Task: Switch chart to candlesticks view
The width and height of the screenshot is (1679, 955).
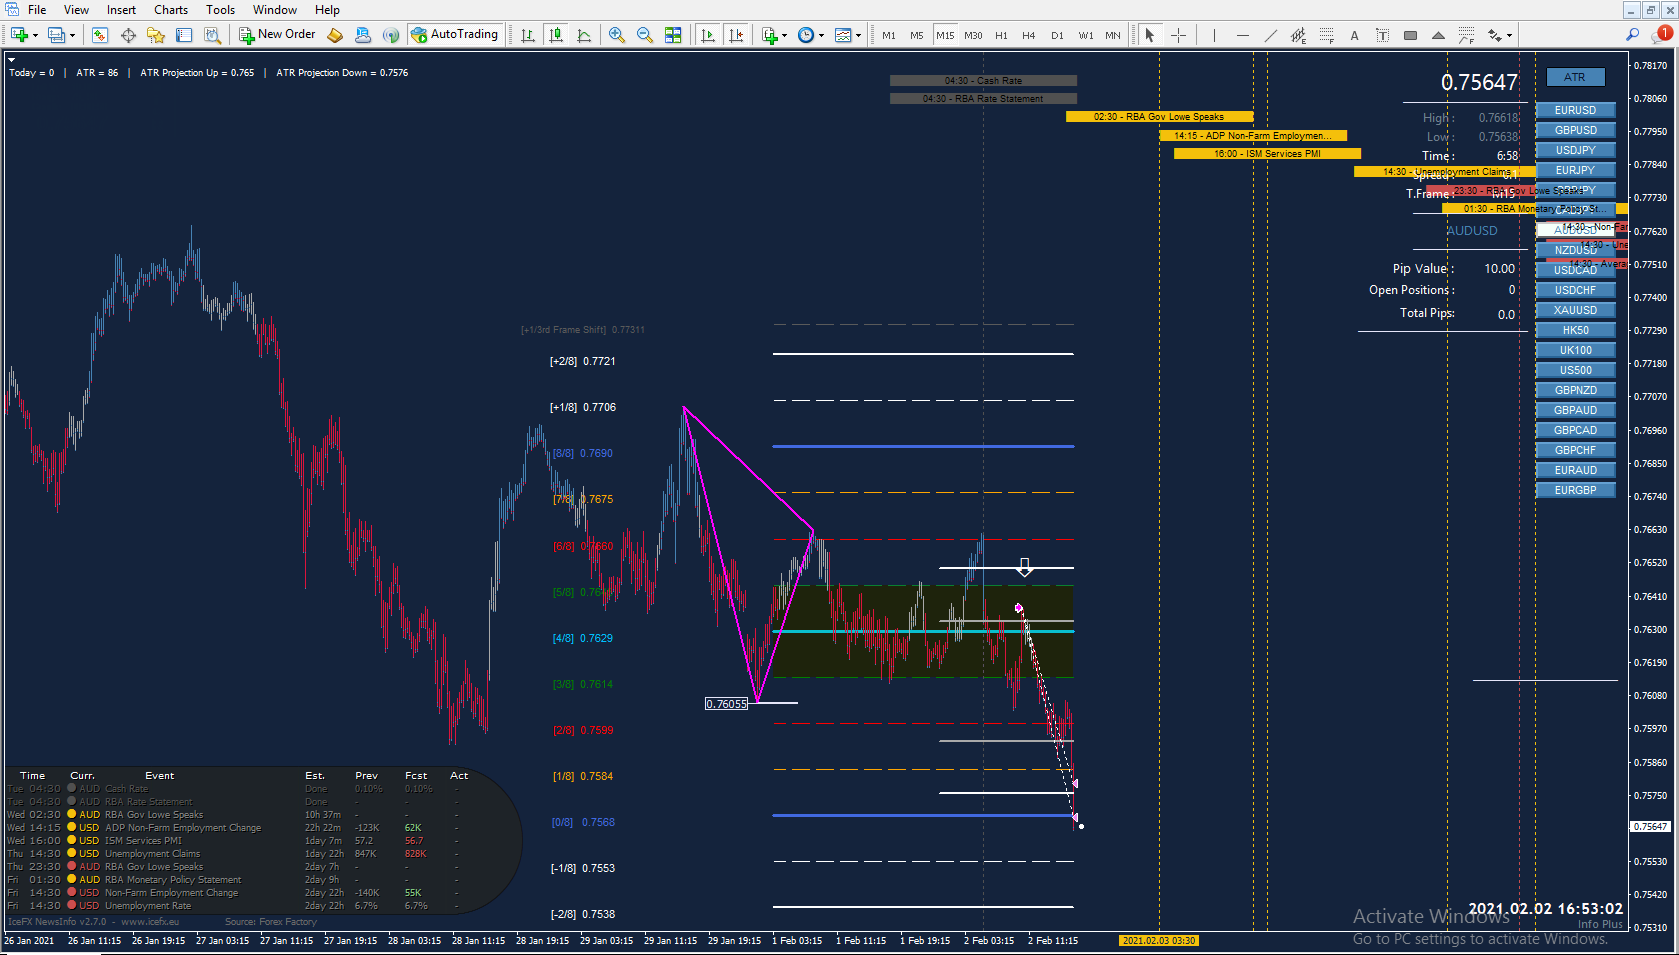Action: (x=556, y=35)
